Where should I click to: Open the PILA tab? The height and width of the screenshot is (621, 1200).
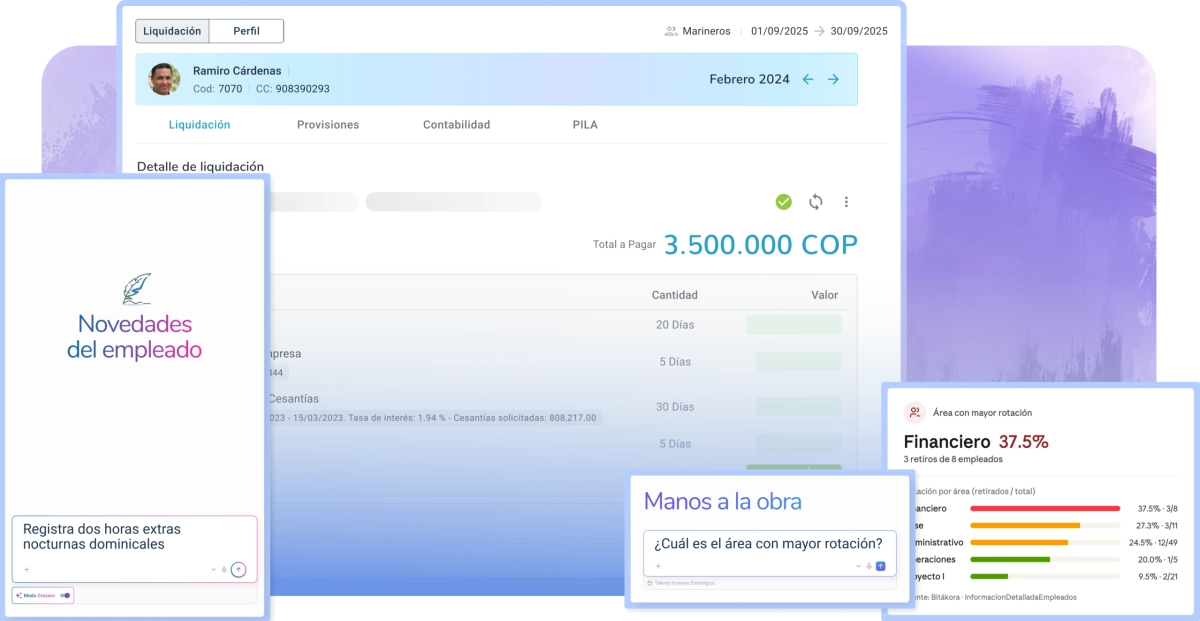[585, 125]
